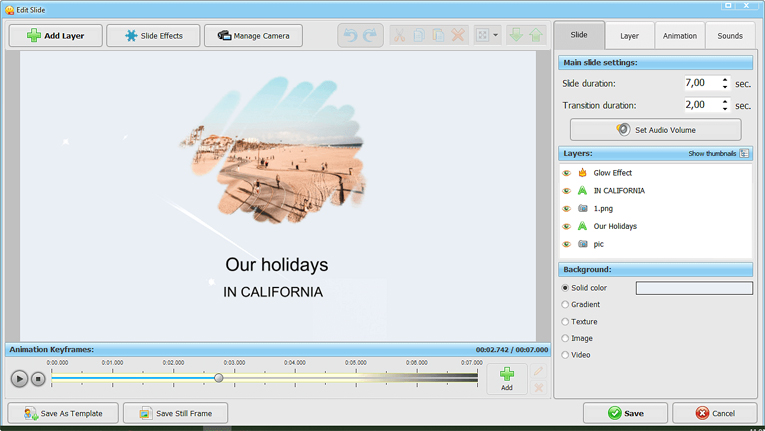Image resolution: width=765 pixels, height=431 pixels.
Task: Hide the Glow Effect layer
Action: click(x=567, y=173)
